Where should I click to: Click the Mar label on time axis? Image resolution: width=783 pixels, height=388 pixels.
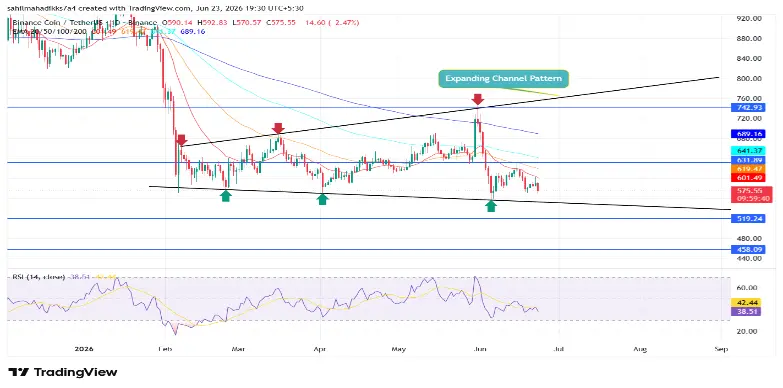pos(238,349)
